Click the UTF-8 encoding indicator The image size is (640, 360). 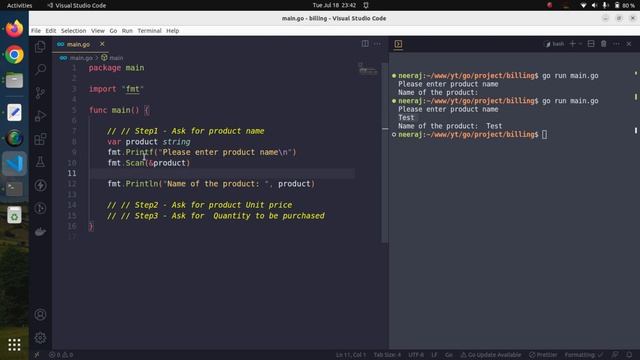pyautogui.click(x=416, y=355)
